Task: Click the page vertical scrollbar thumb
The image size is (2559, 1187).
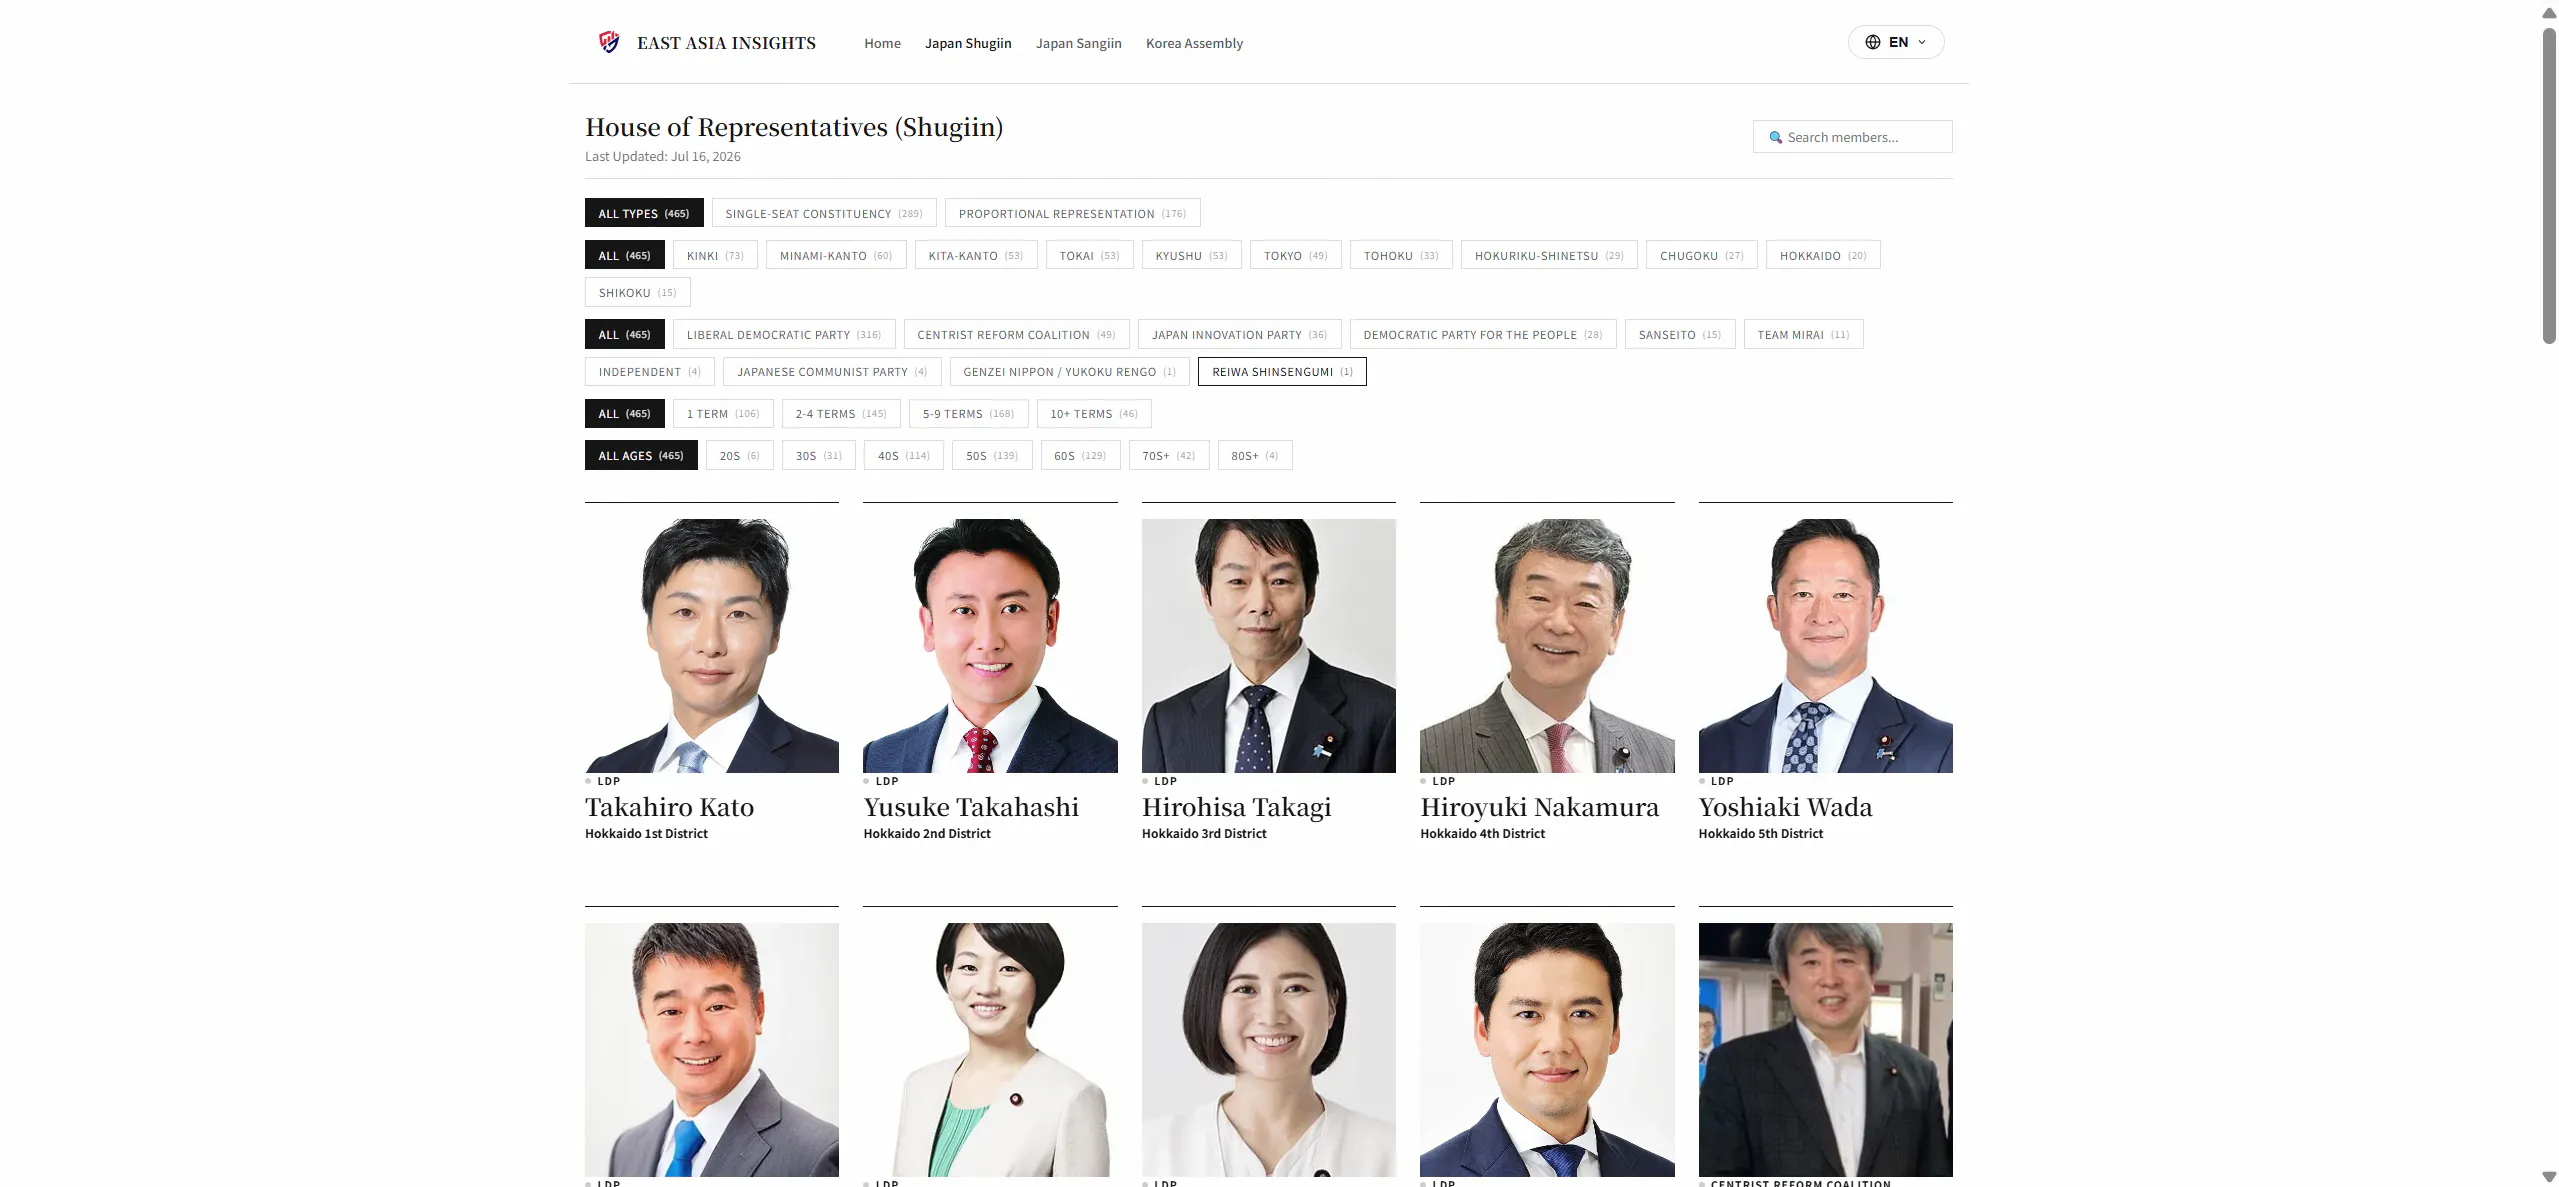Action: pyautogui.click(x=2549, y=185)
